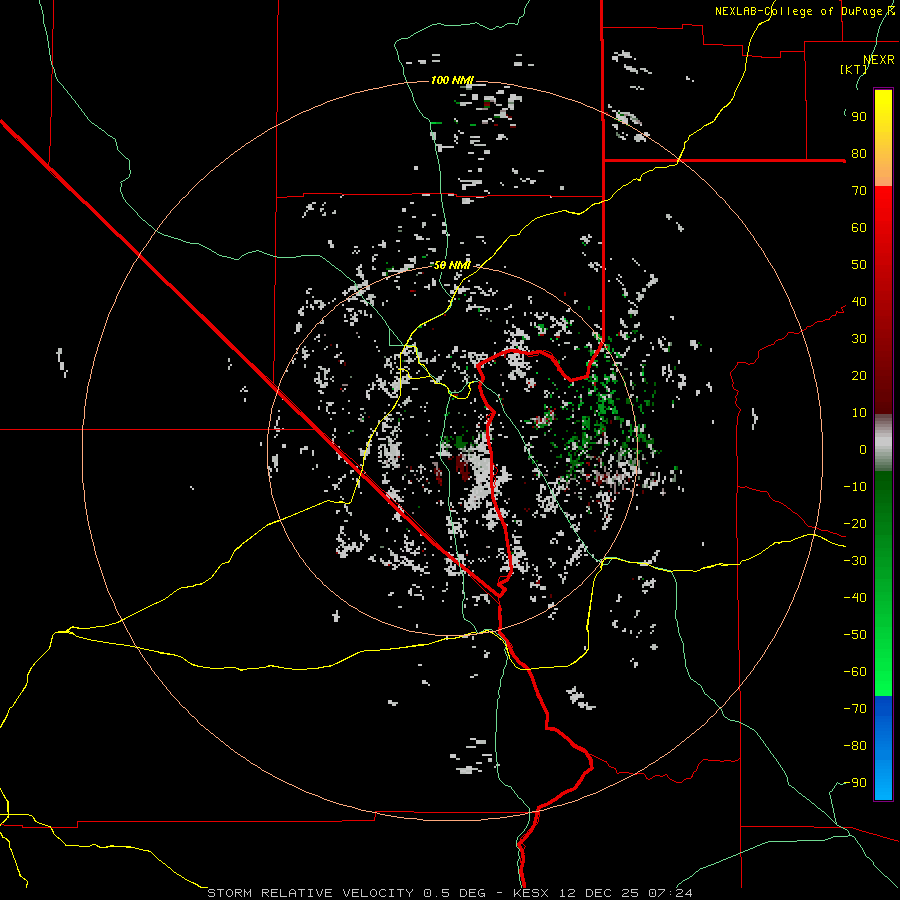Click the -80 value on the velocity scale
900x900 pixels.
click(855, 746)
